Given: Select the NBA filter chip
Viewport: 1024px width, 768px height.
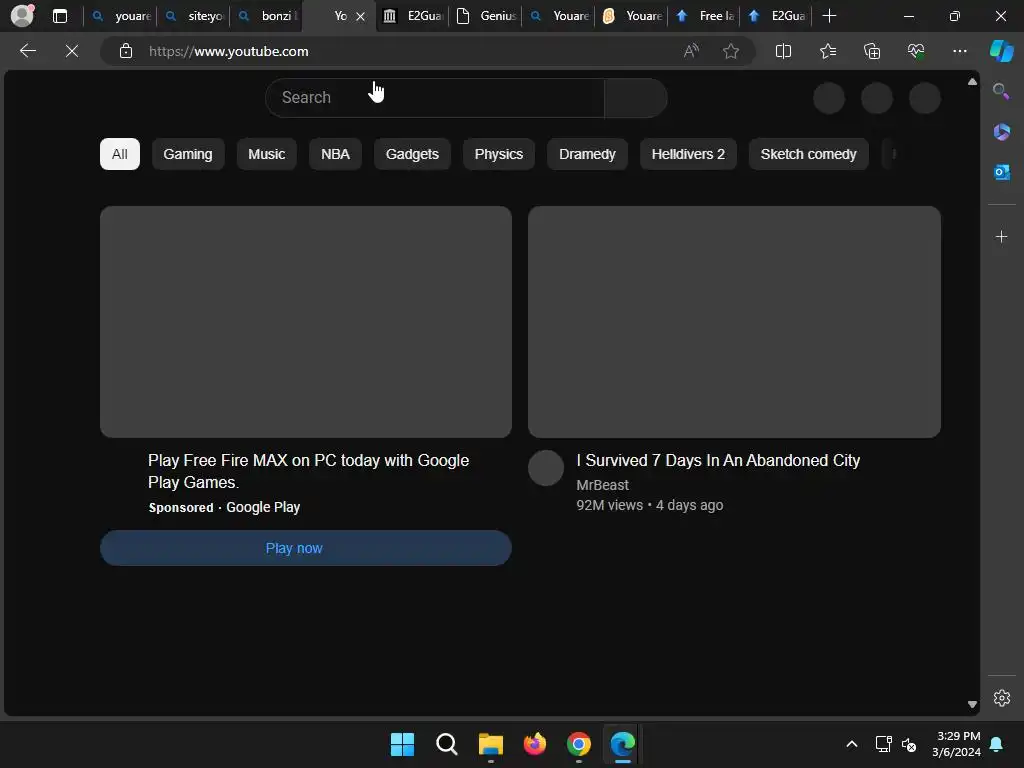Looking at the screenshot, I should pos(335,154).
